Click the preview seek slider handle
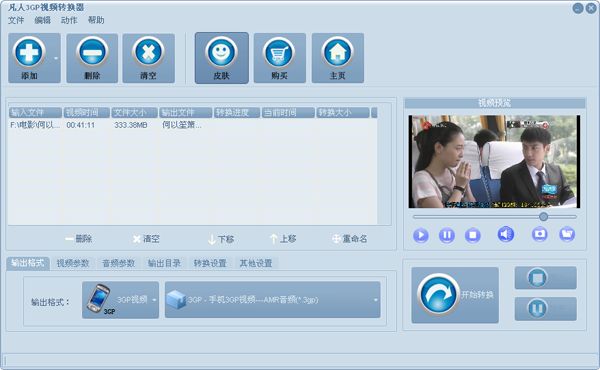The width and height of the screenshot is (600, 370). 543,217
